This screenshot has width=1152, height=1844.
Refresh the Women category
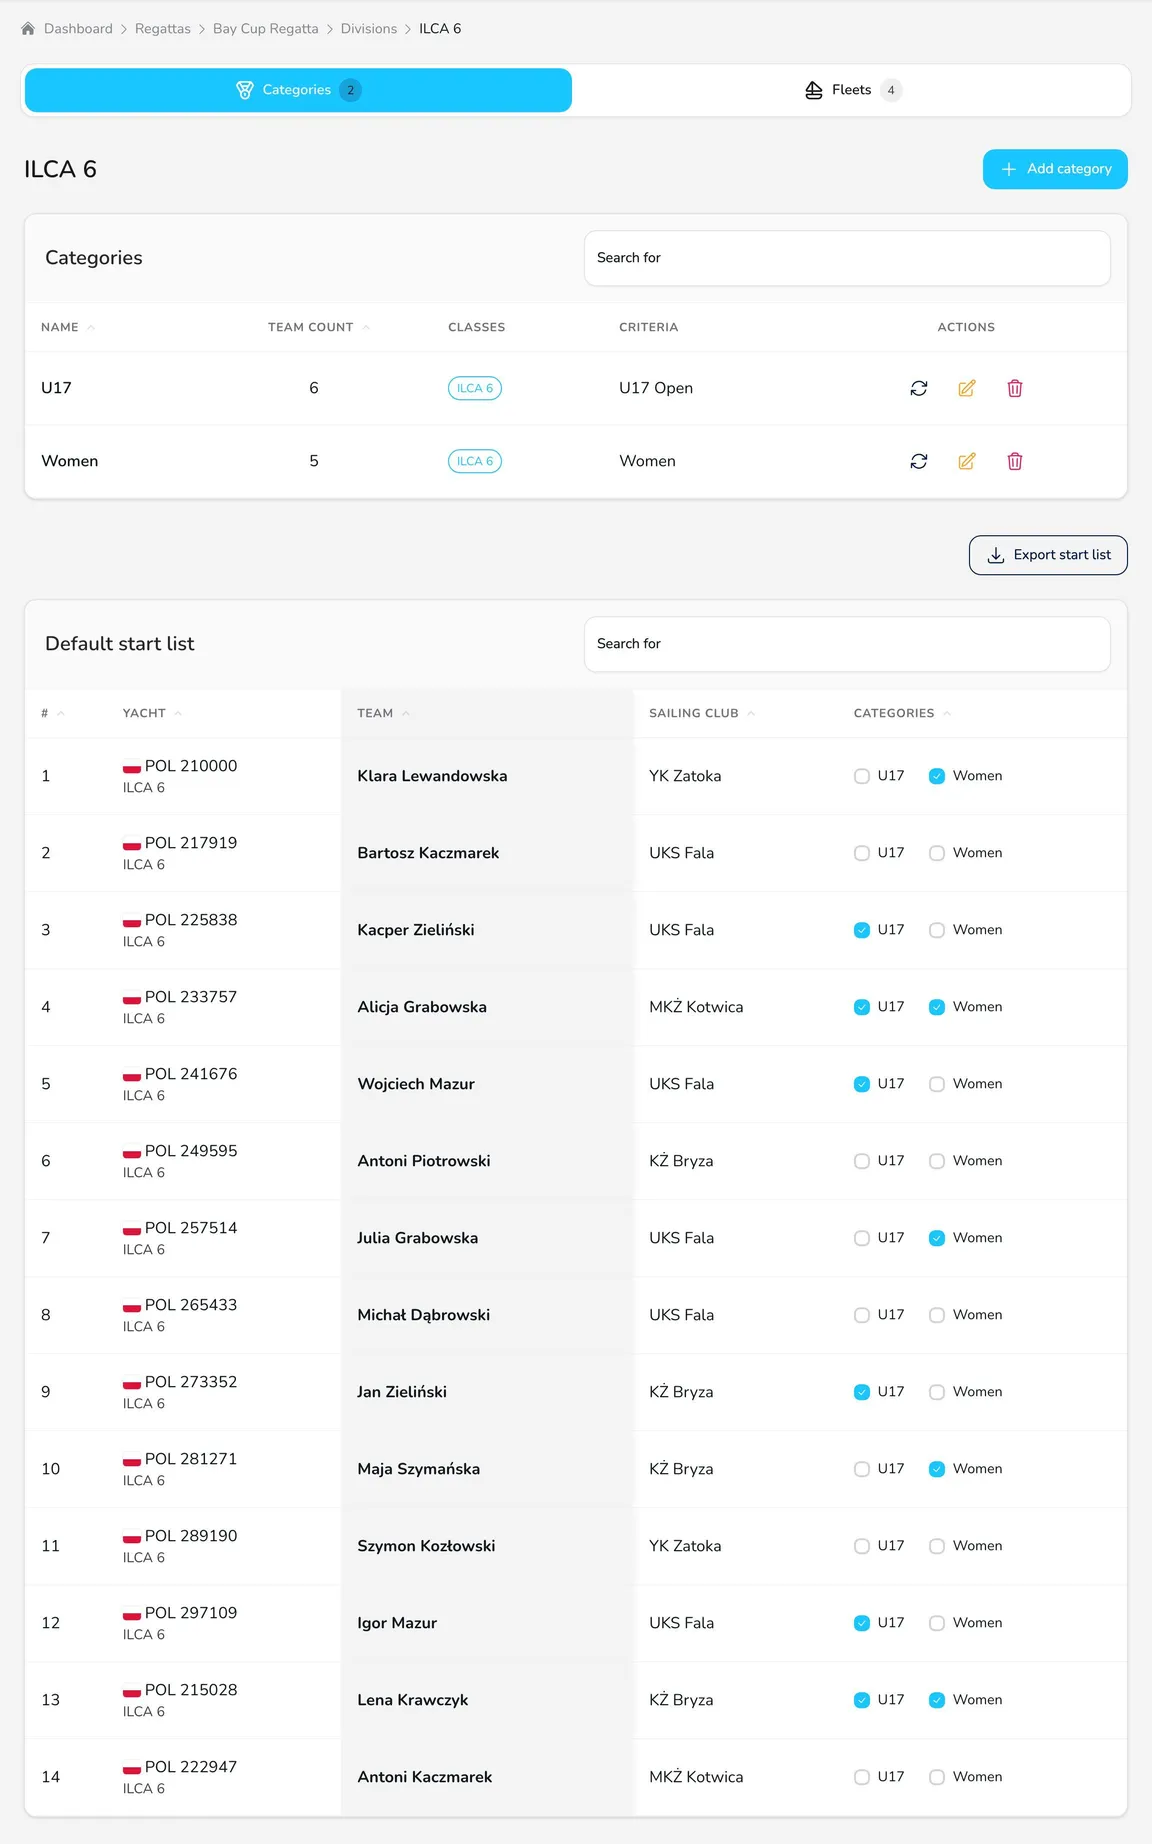coord(919,461)
